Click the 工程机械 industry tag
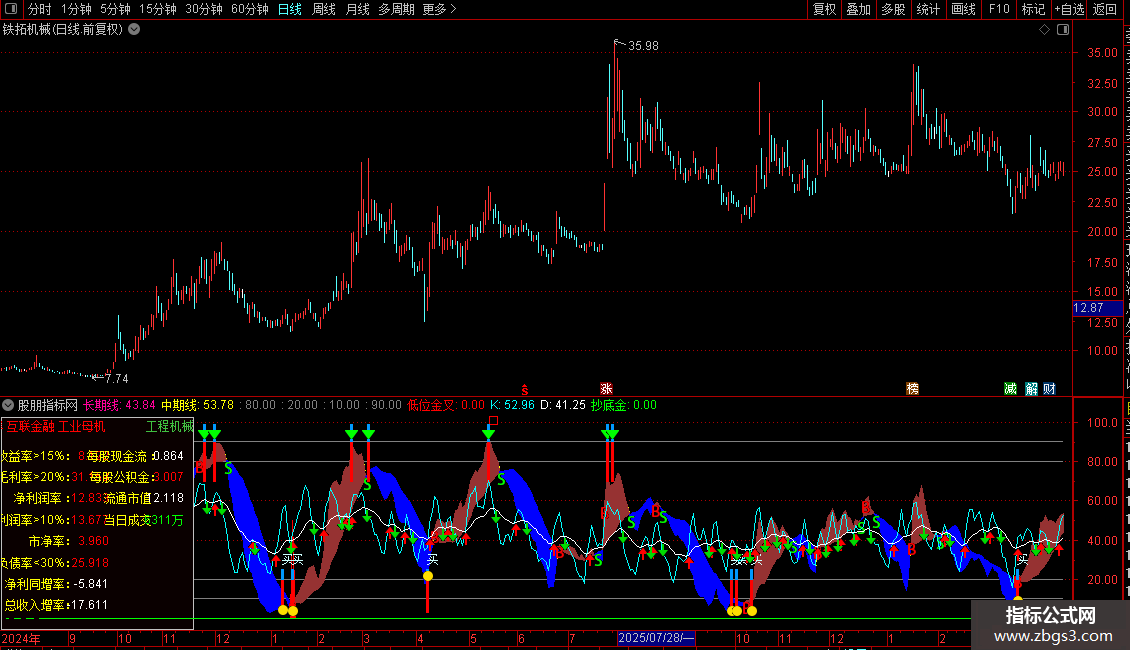1130x650 pixels. [x=169, y=427]
